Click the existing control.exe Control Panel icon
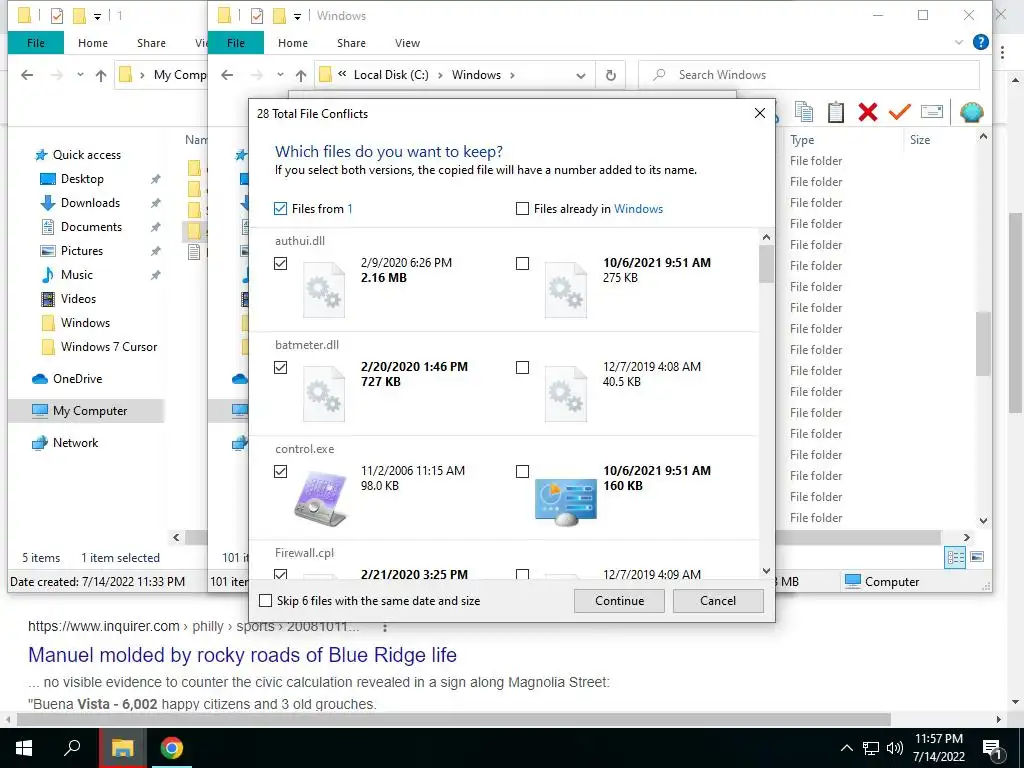The width and height of the screenshot is (1024, 768). click(x=566, y=502)
